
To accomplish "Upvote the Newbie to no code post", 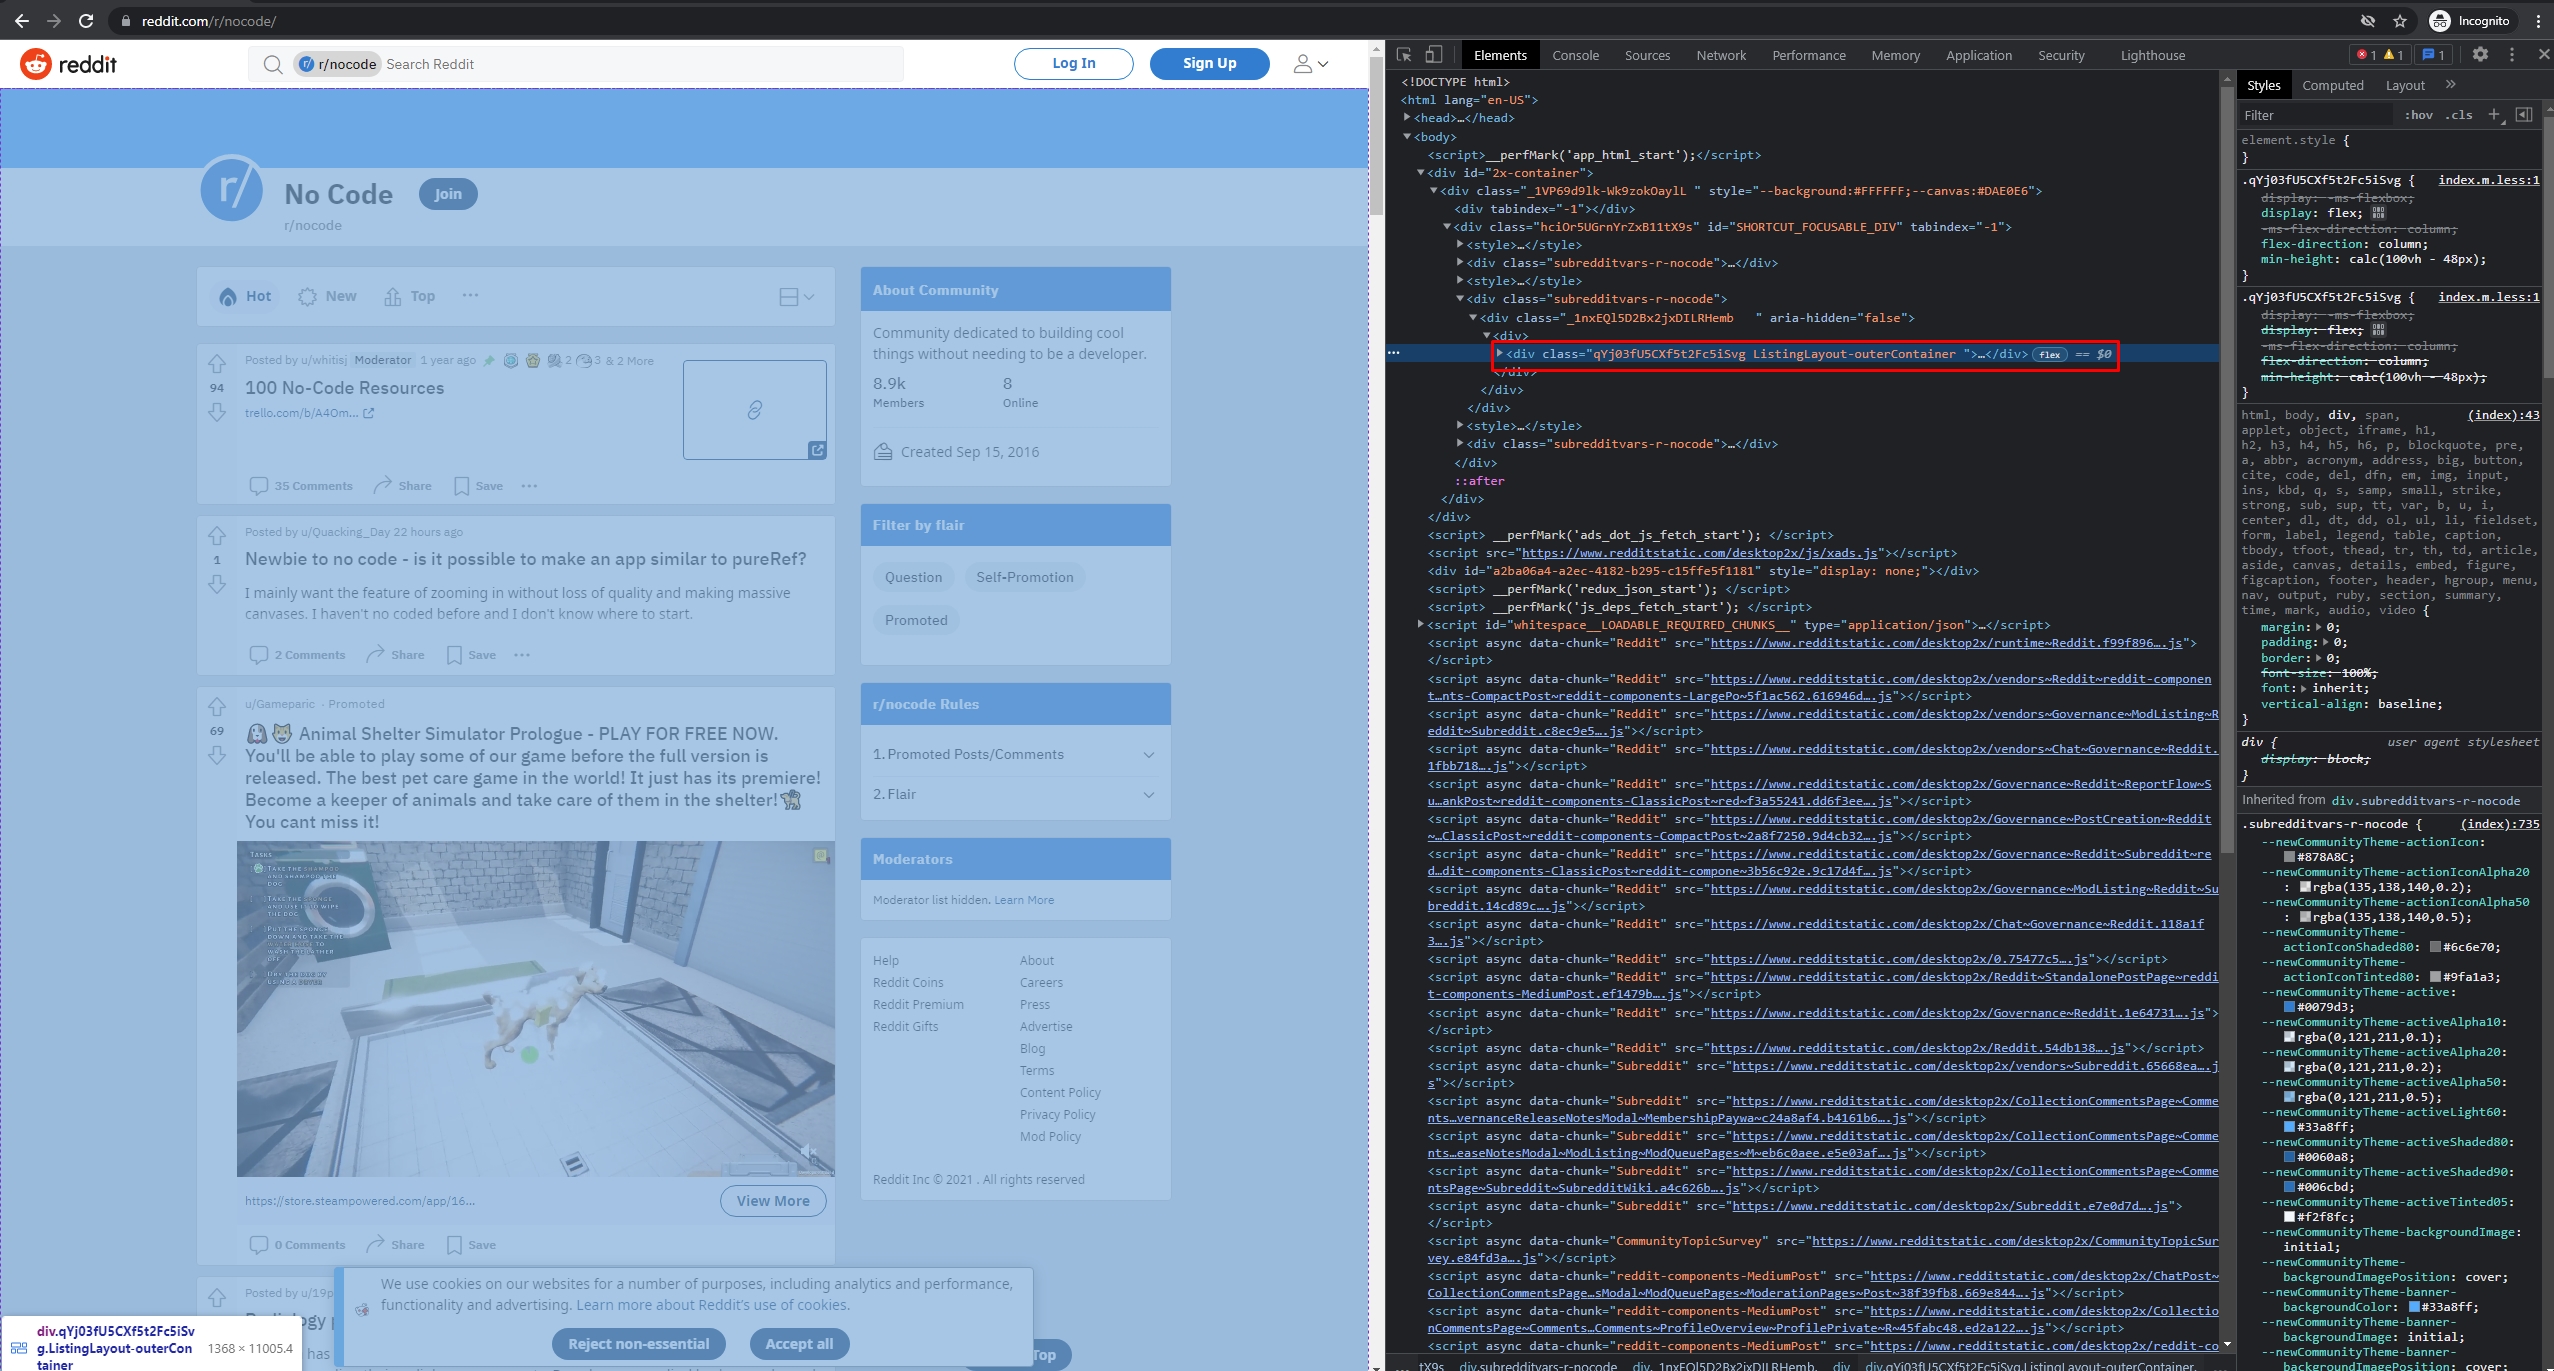I will pyautogui.click(x=217, y=535).
